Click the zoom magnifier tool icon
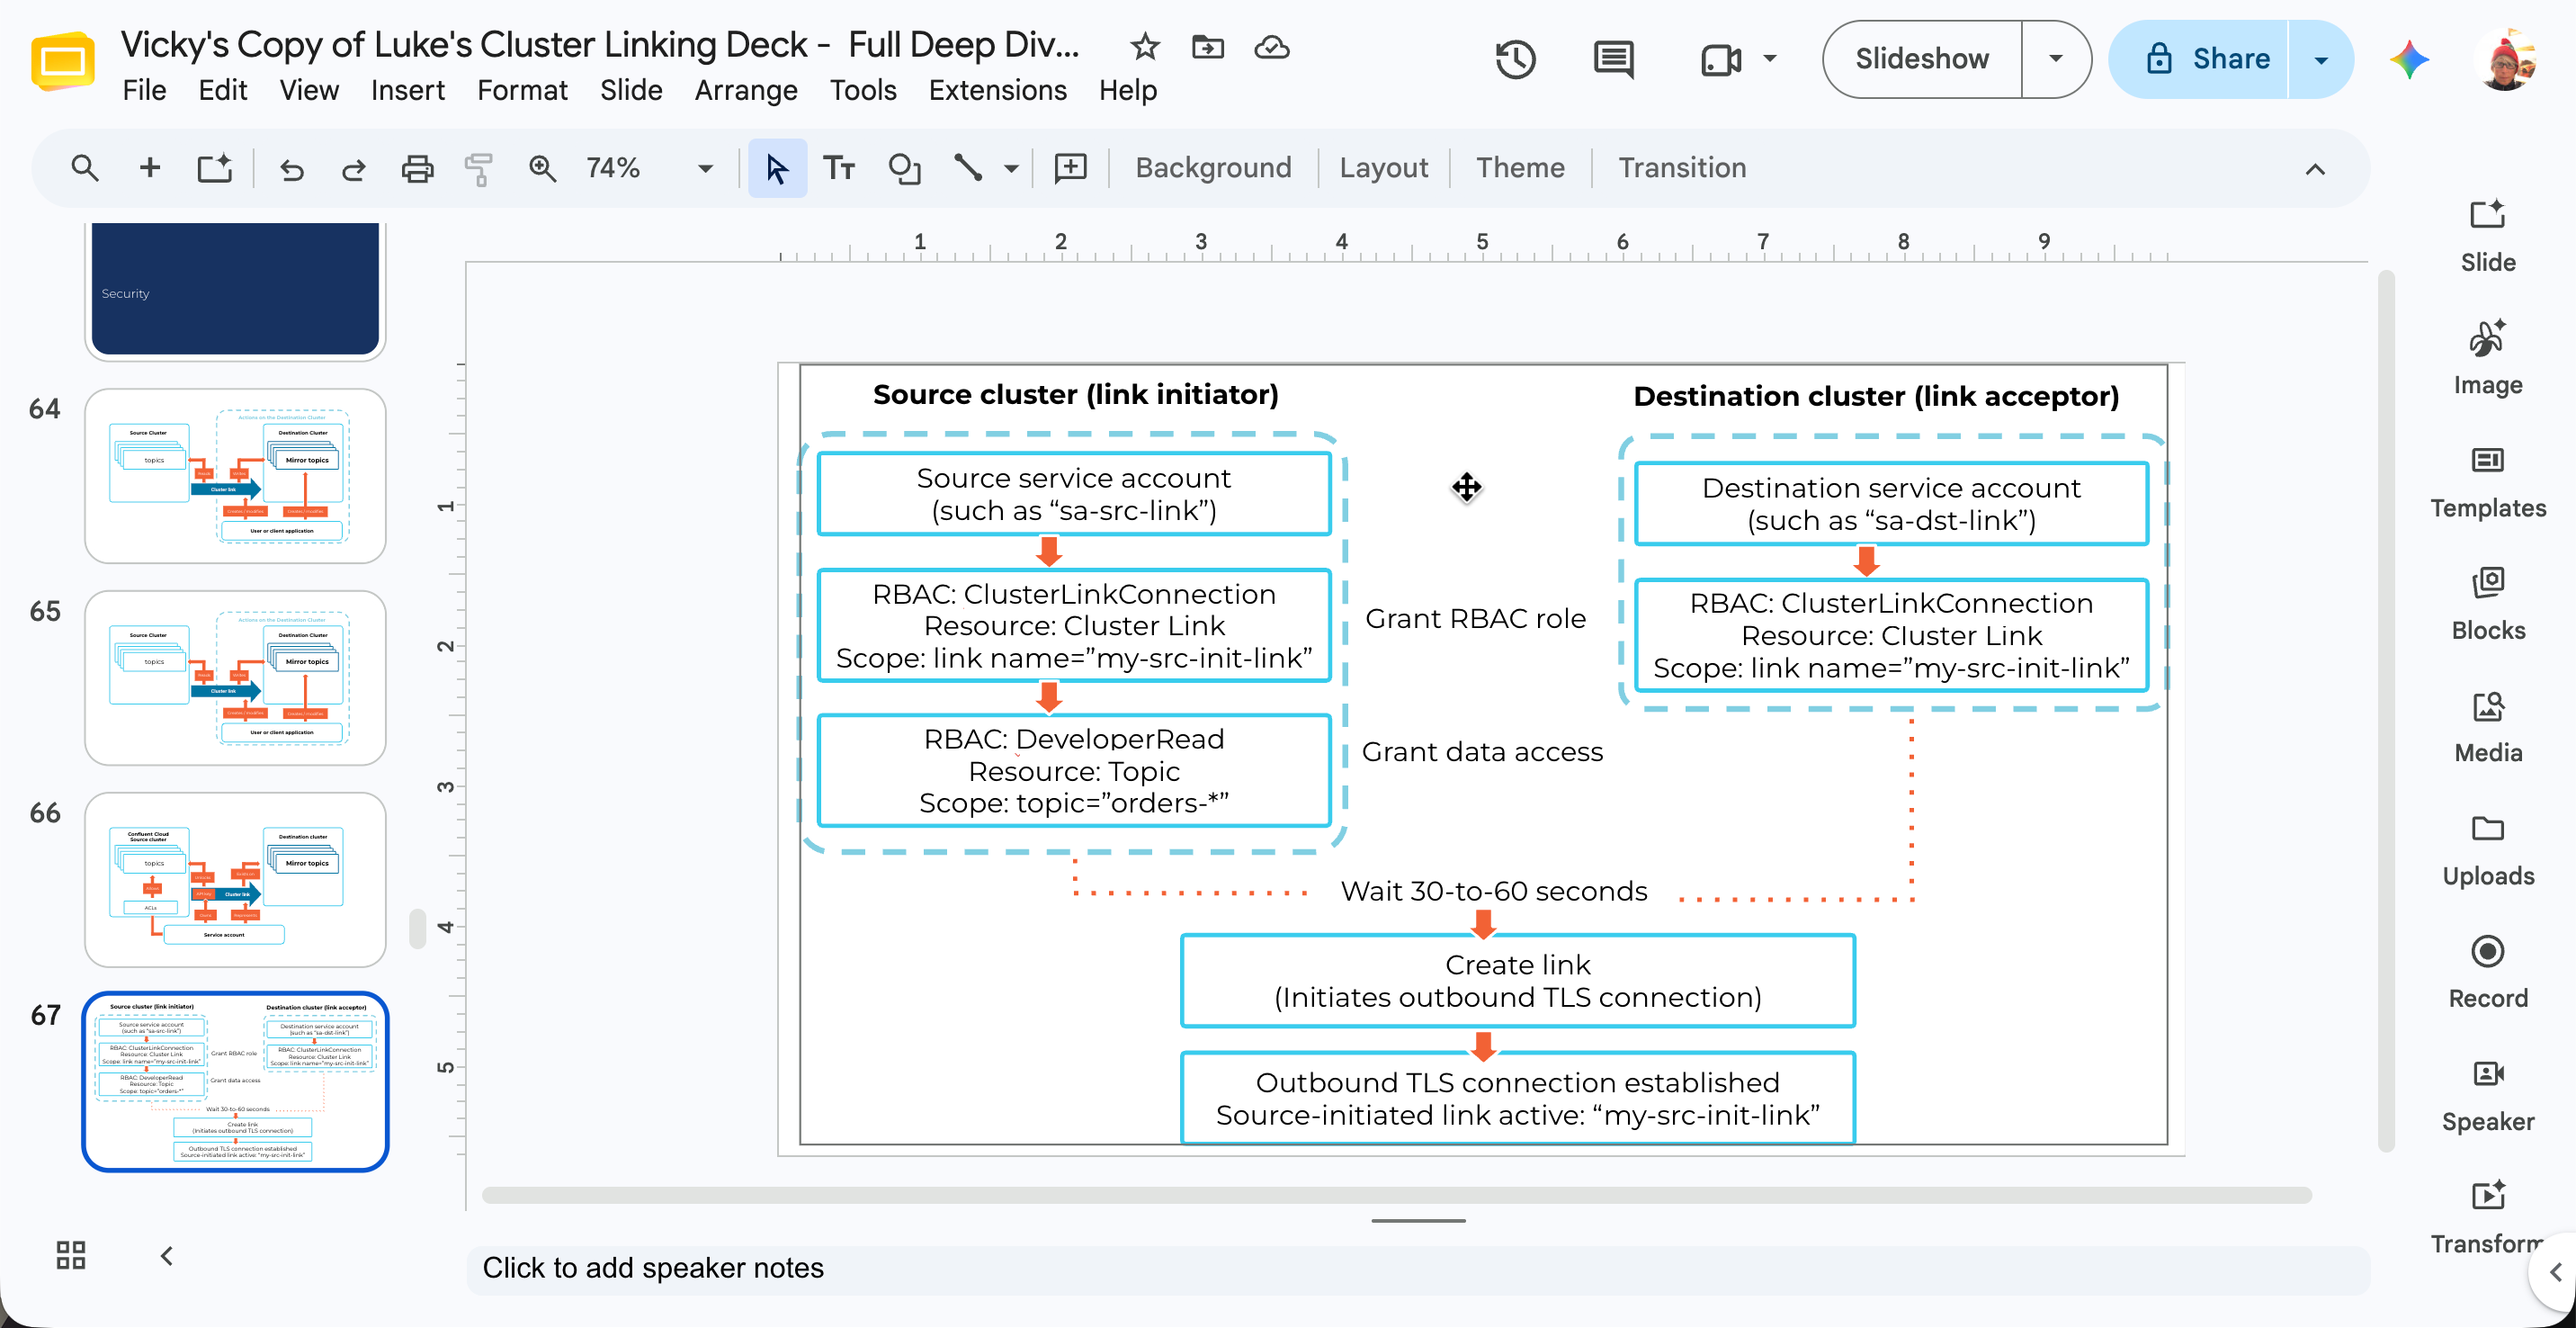Image resolution: width=2576 pixels, height=1328 pixels. pos(543,168)
